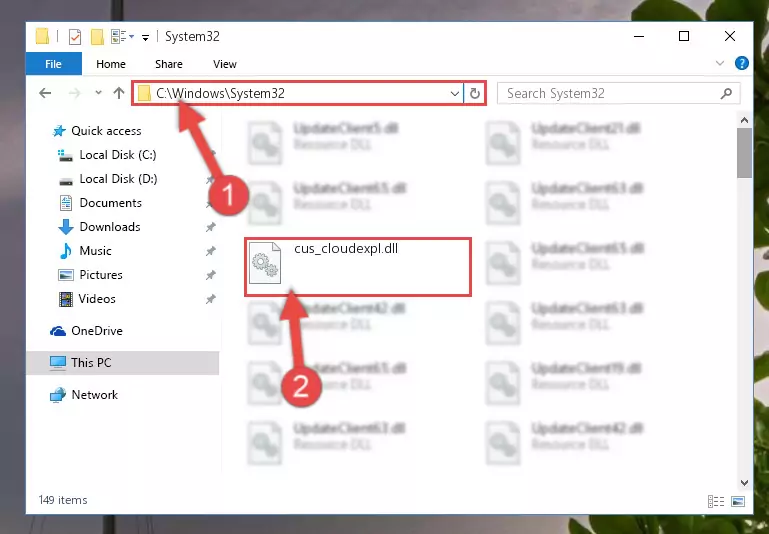The width and height of the screenshot is (769, 534).
Task: Go up one folder level
Action: [x=119, y=93]
